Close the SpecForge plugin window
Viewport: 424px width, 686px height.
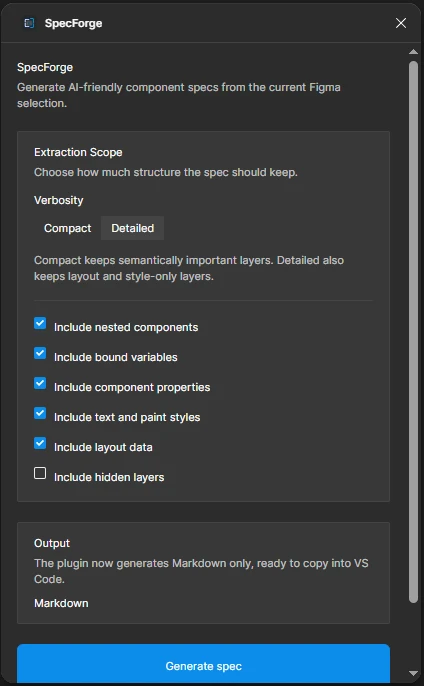tap(401, 23)
